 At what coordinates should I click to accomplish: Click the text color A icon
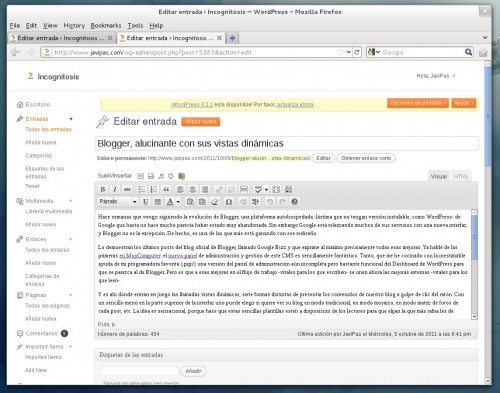coord(170,201)
